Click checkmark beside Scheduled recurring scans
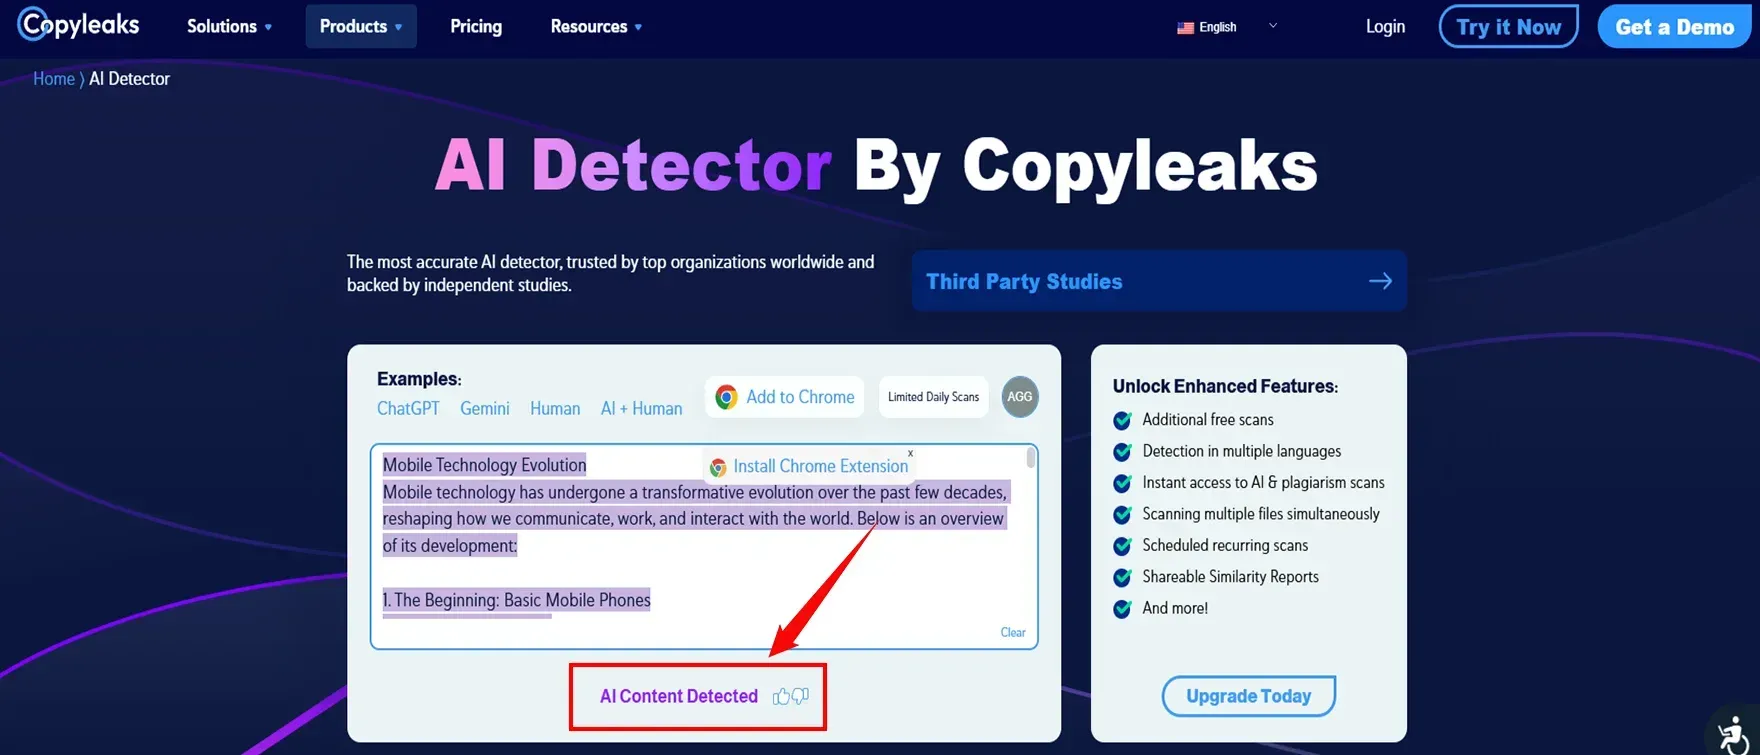This screenshot has height=755, width=1760. coord(1123,546)
